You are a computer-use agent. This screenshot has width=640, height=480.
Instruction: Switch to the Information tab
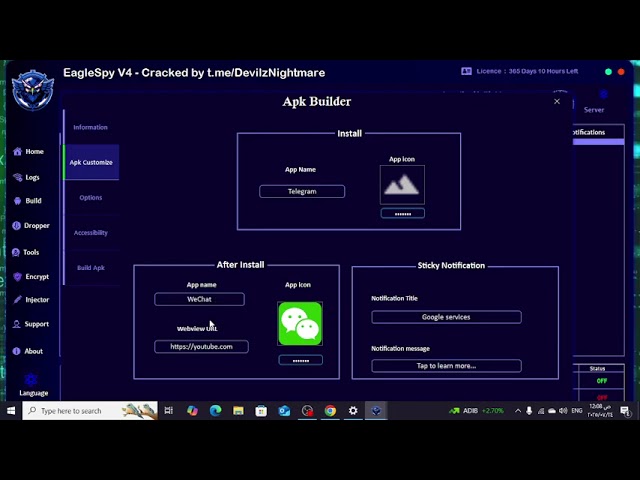[91, 127]
